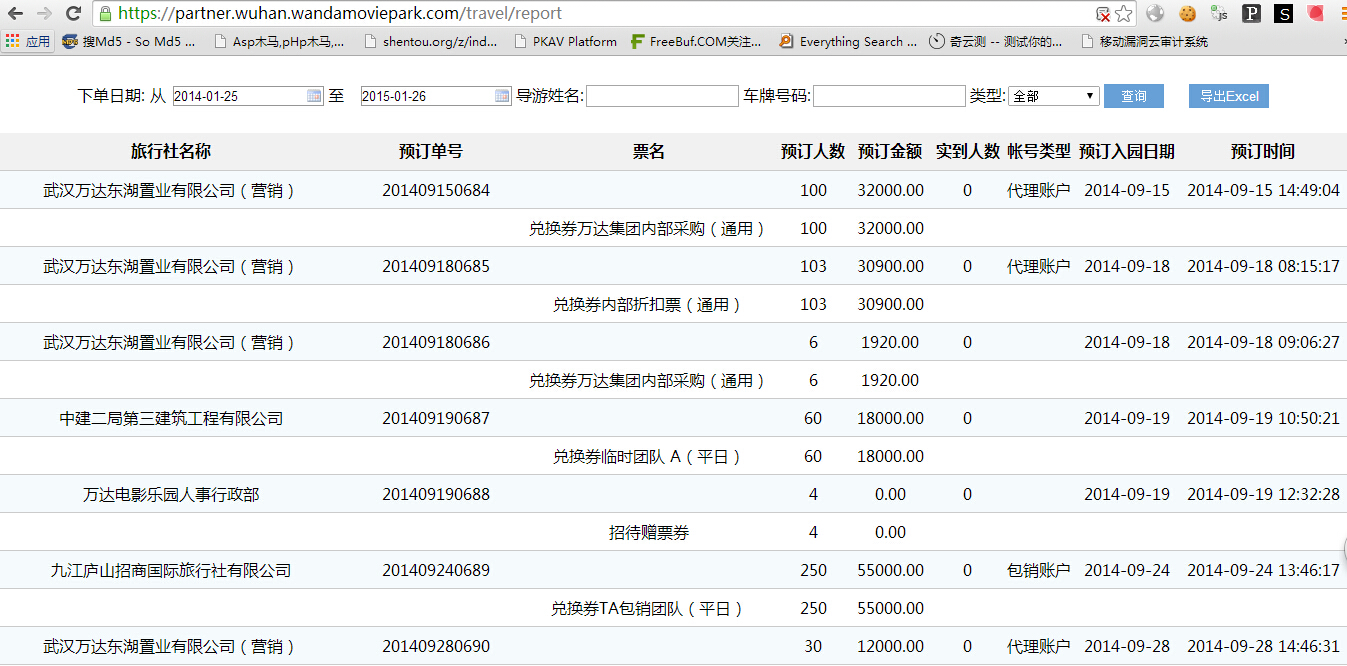The width and height of the screenshot is (1347, 666).
Task: Click the blocked popup icon in address bar
Action: pos(1102,14)
